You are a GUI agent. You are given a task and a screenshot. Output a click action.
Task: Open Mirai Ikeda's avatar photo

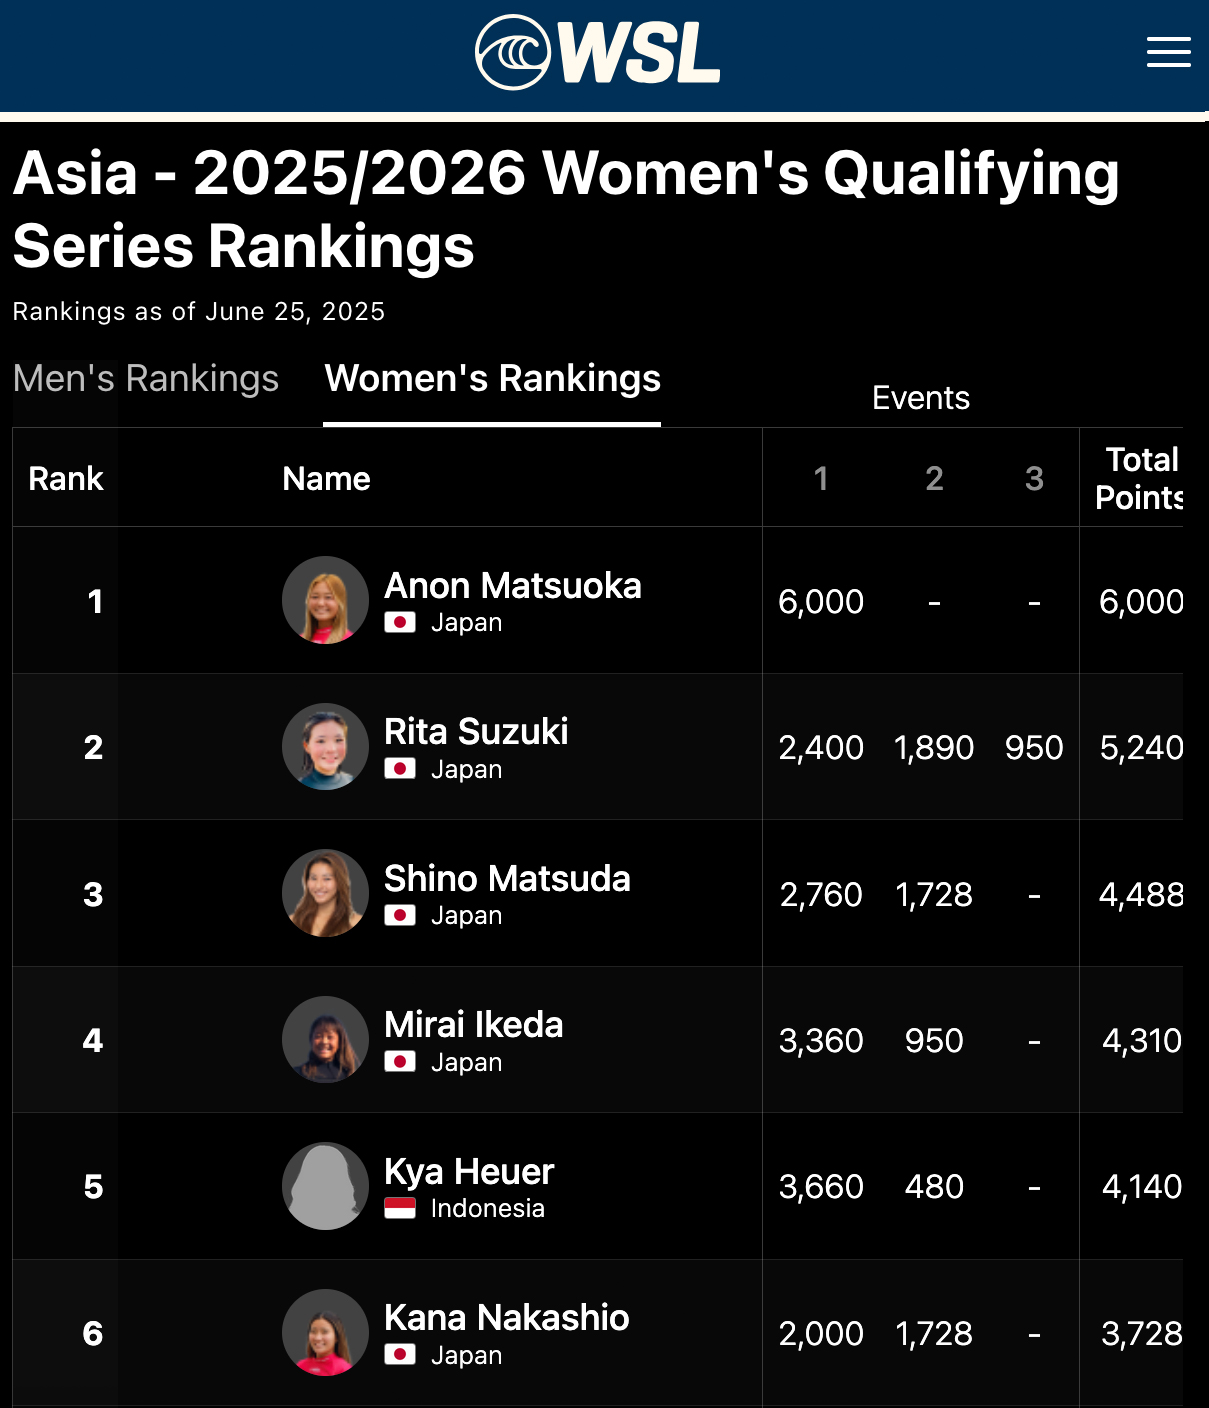(x=326, y=1039)
